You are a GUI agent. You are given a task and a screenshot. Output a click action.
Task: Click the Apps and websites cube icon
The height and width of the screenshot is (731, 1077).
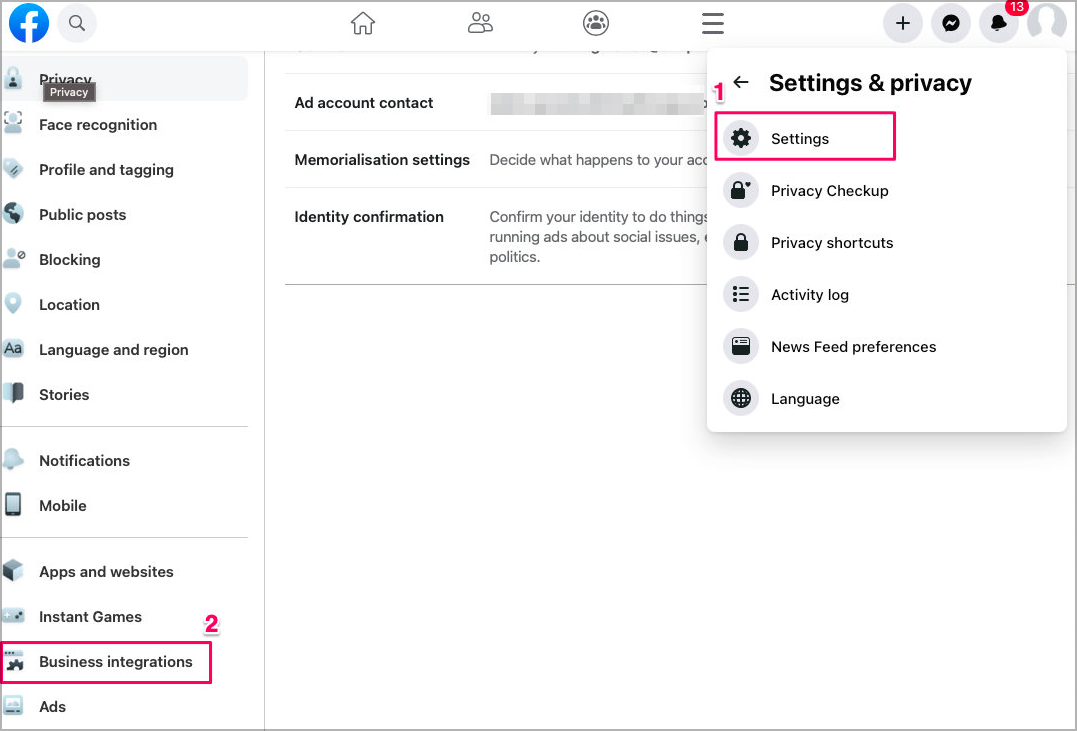click(x=13, y=570)
